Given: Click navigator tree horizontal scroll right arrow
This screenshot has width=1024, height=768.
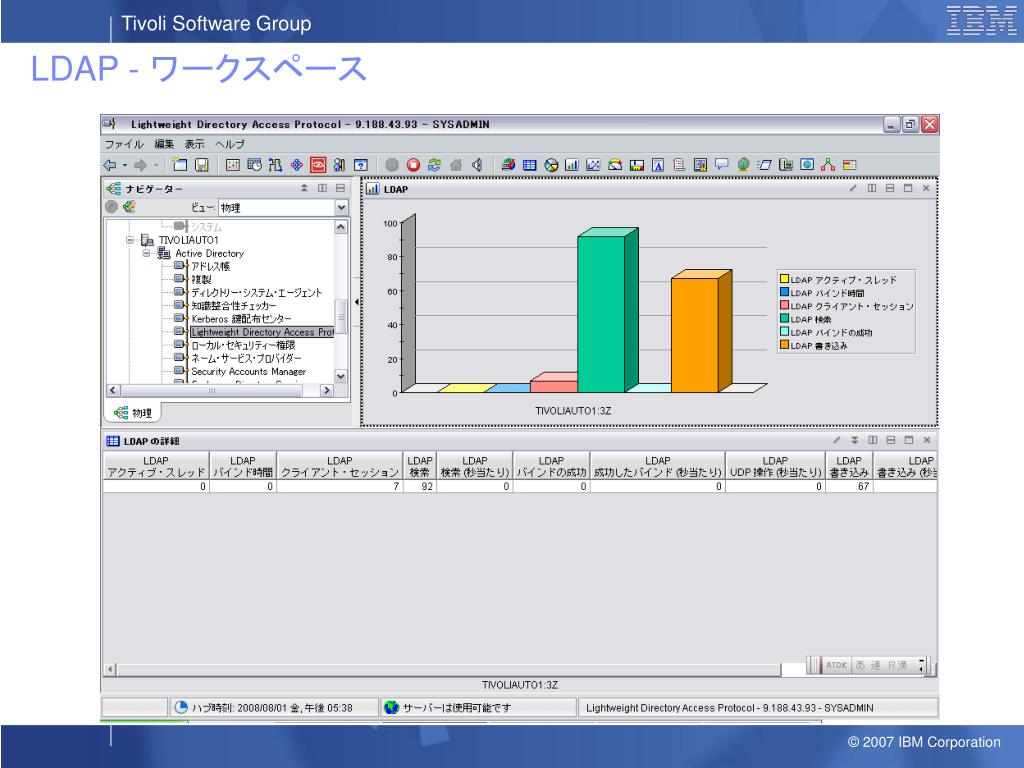Looking at the screenshot, I should 327,390.
